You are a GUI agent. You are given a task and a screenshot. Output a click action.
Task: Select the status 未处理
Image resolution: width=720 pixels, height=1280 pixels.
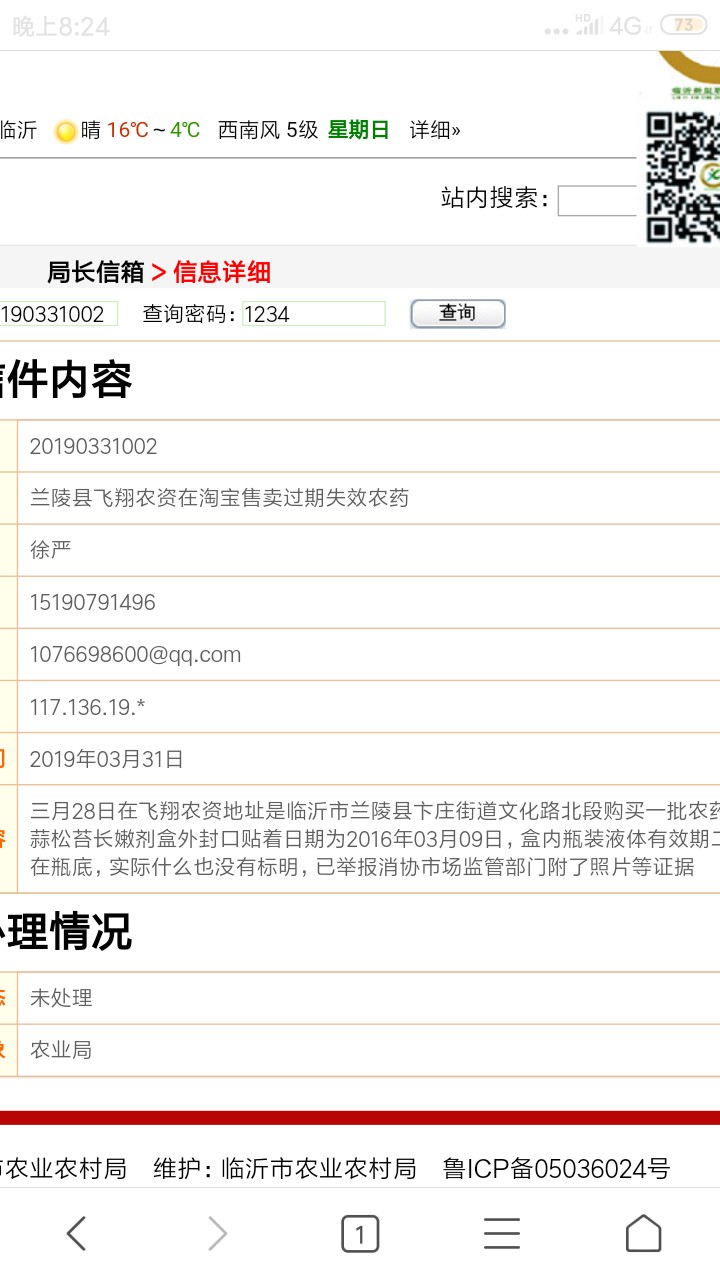pos(61,998)
